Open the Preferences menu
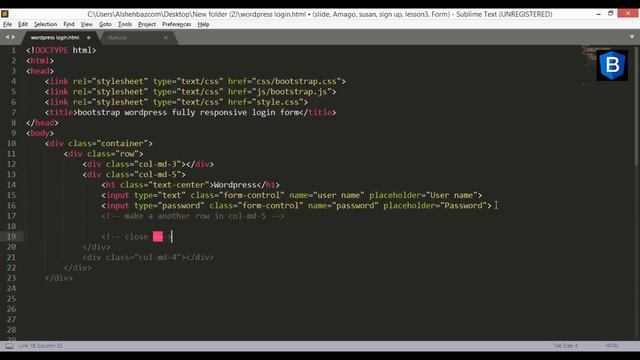This screenshot has height=360, width=640. [176, 24]
